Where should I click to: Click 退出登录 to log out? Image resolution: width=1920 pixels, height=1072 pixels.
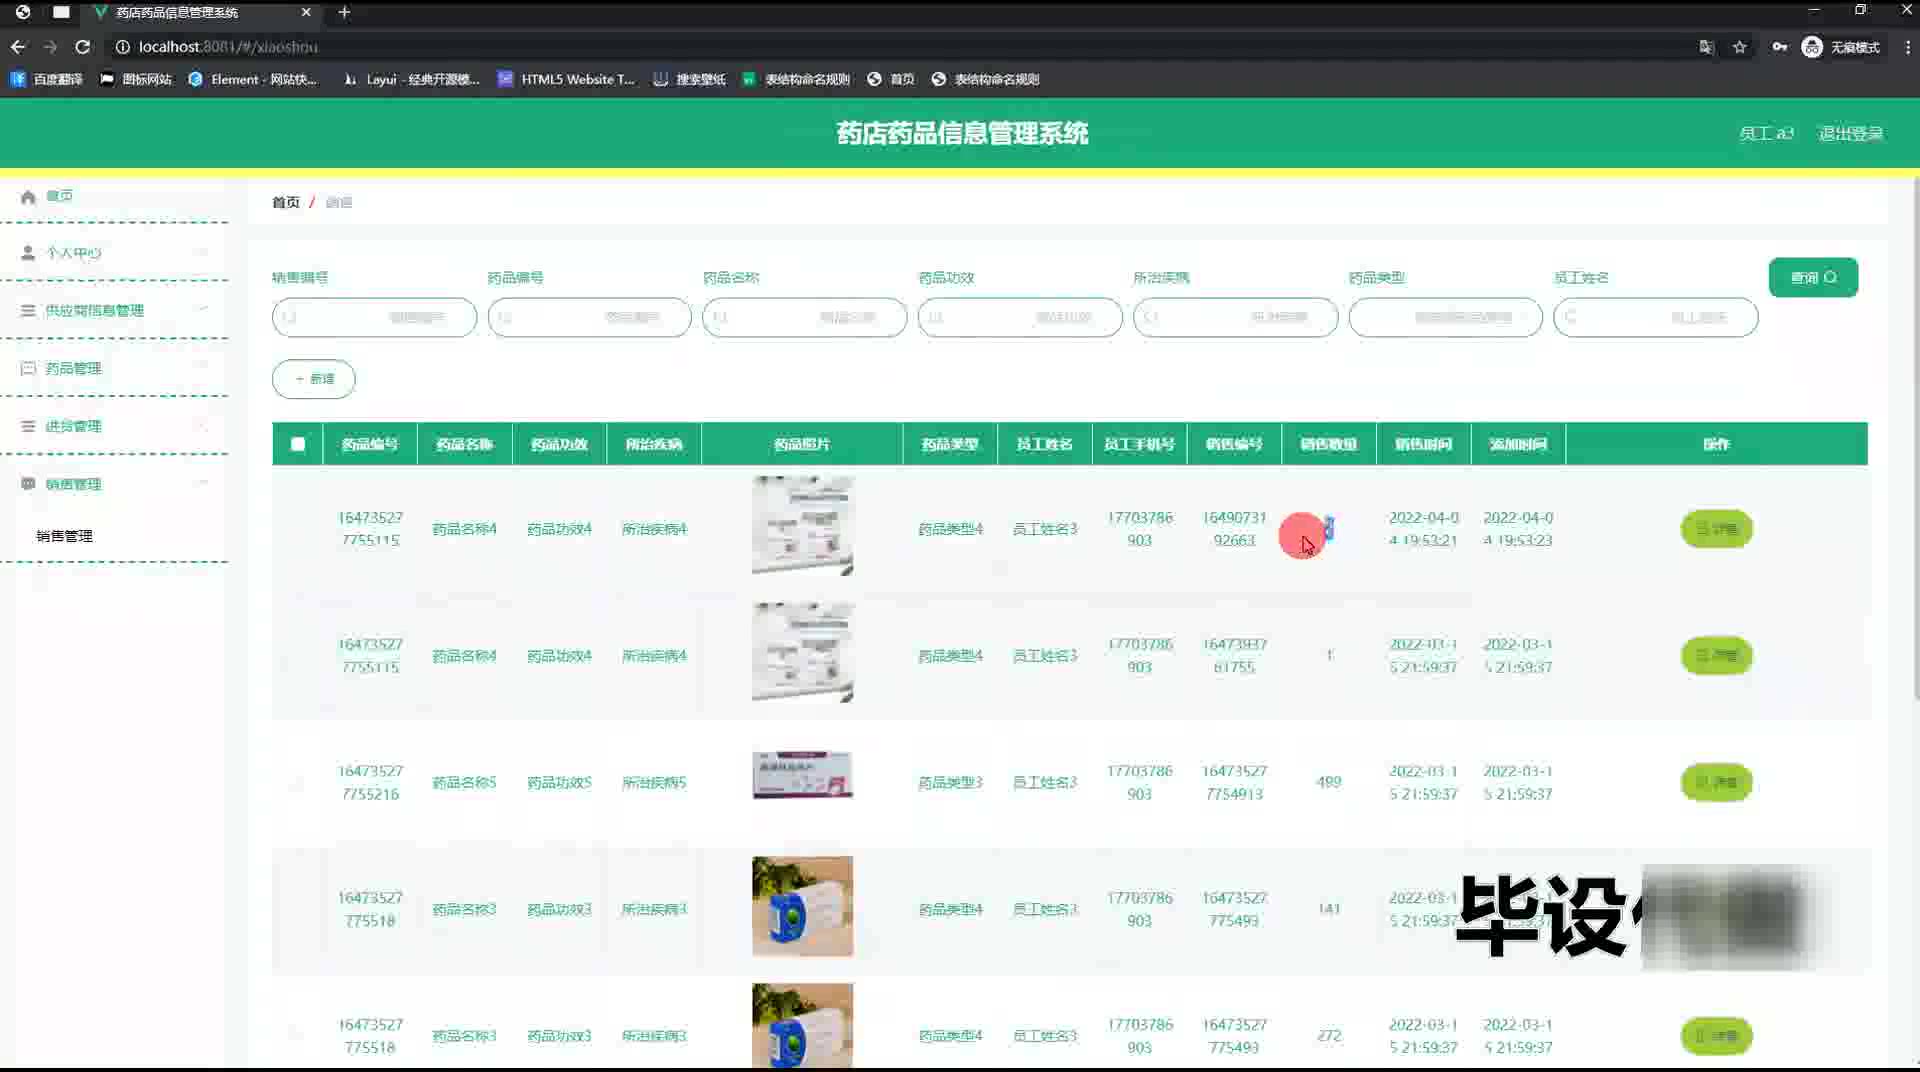tap(1851, 133)
